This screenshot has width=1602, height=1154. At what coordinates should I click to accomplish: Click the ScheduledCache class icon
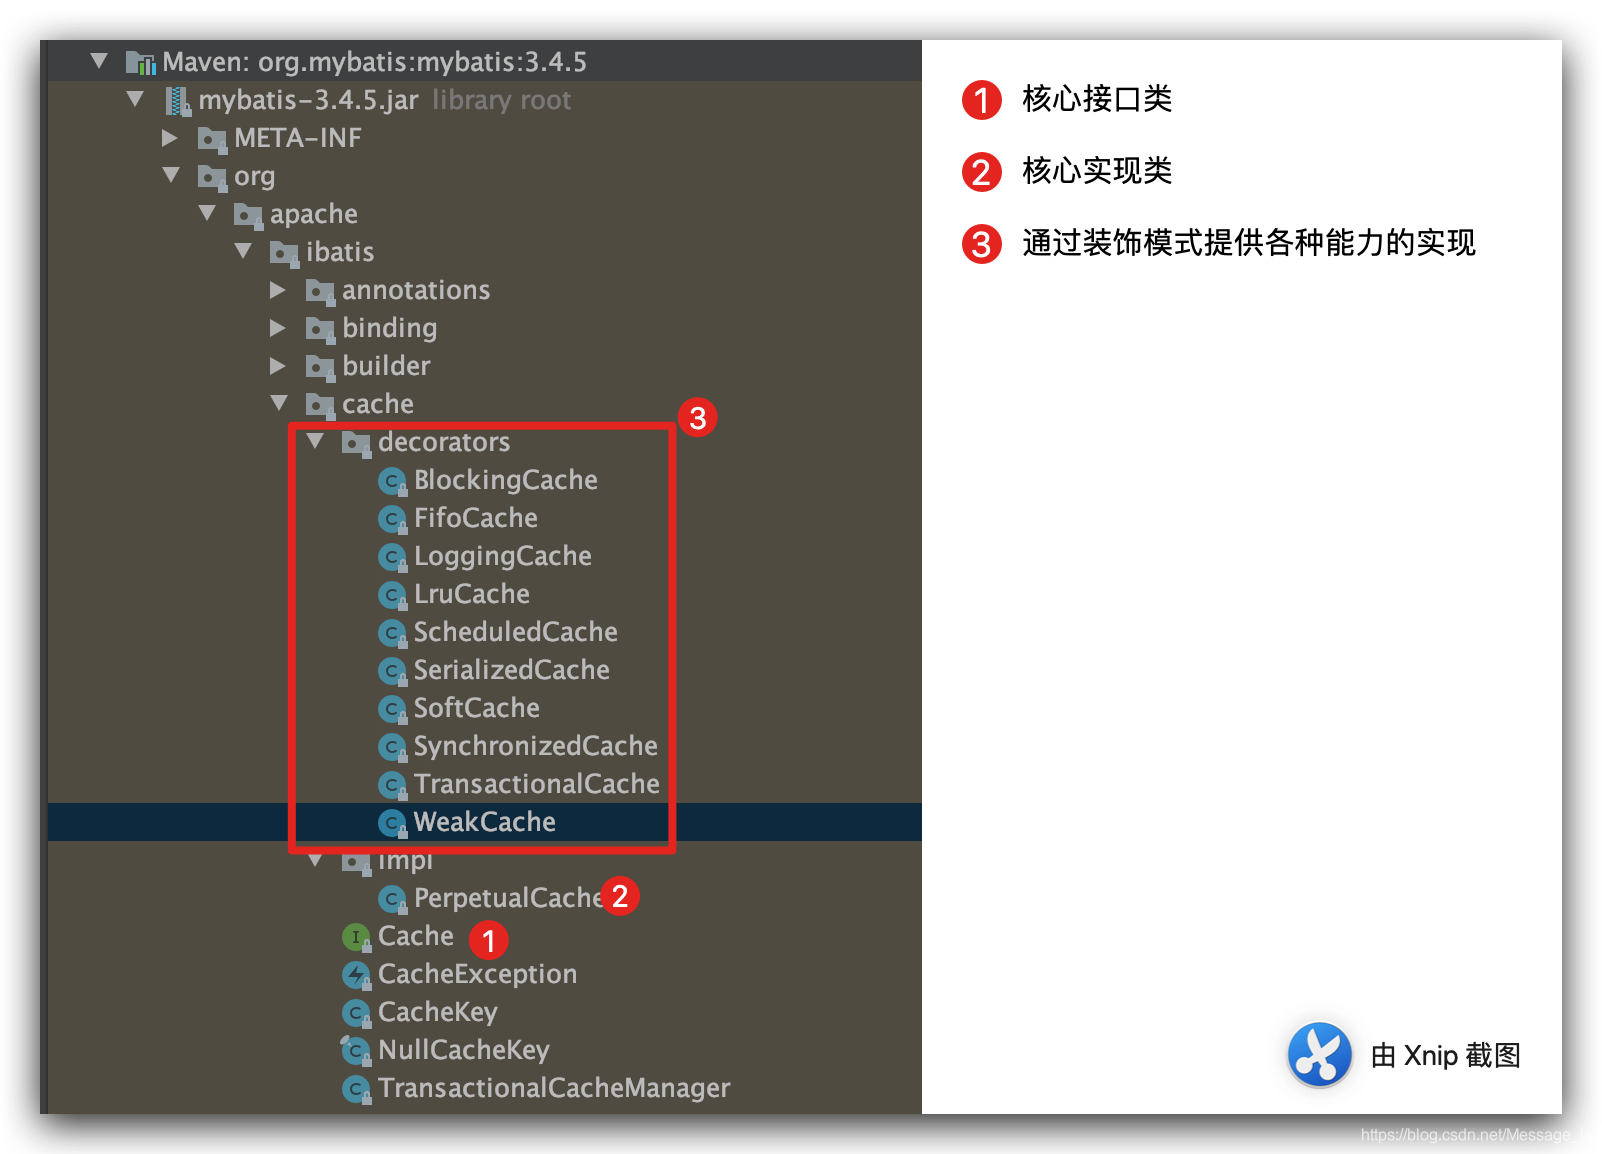[392, 633]
